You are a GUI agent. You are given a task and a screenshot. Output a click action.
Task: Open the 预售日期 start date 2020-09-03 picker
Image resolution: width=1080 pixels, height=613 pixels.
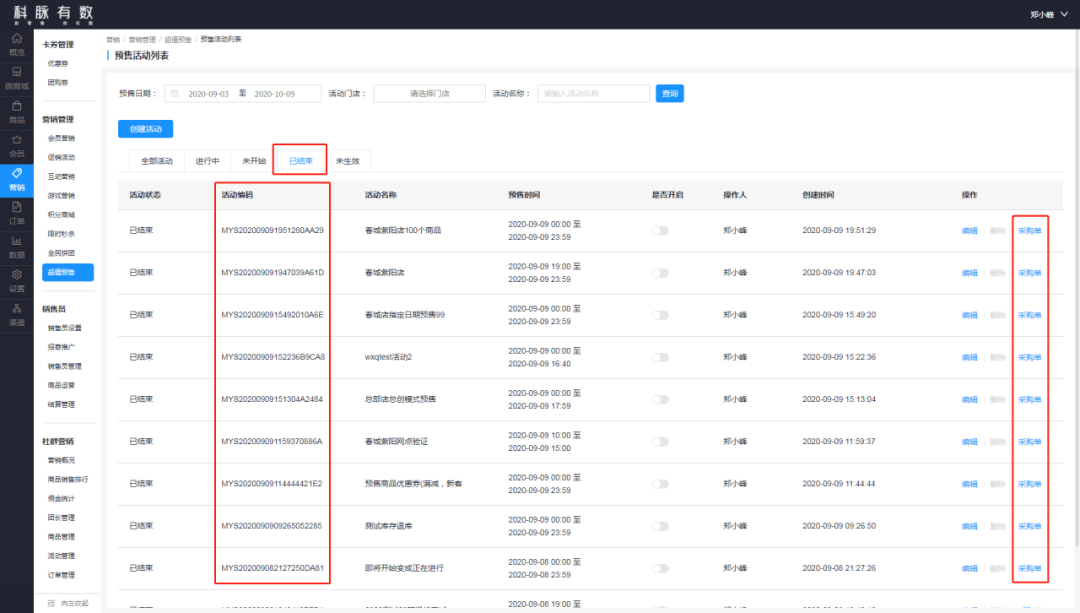coord(208,94)
